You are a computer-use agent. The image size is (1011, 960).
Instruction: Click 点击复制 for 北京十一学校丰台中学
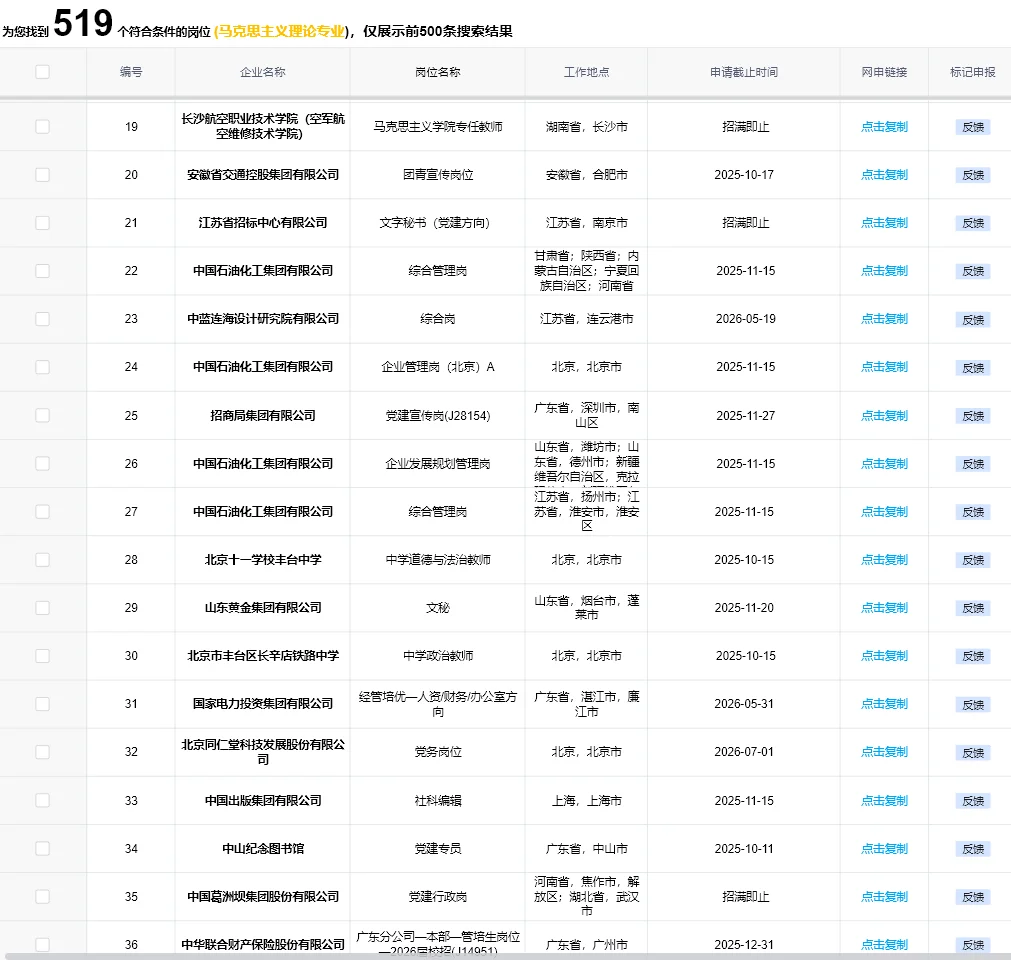coord(884,560)
